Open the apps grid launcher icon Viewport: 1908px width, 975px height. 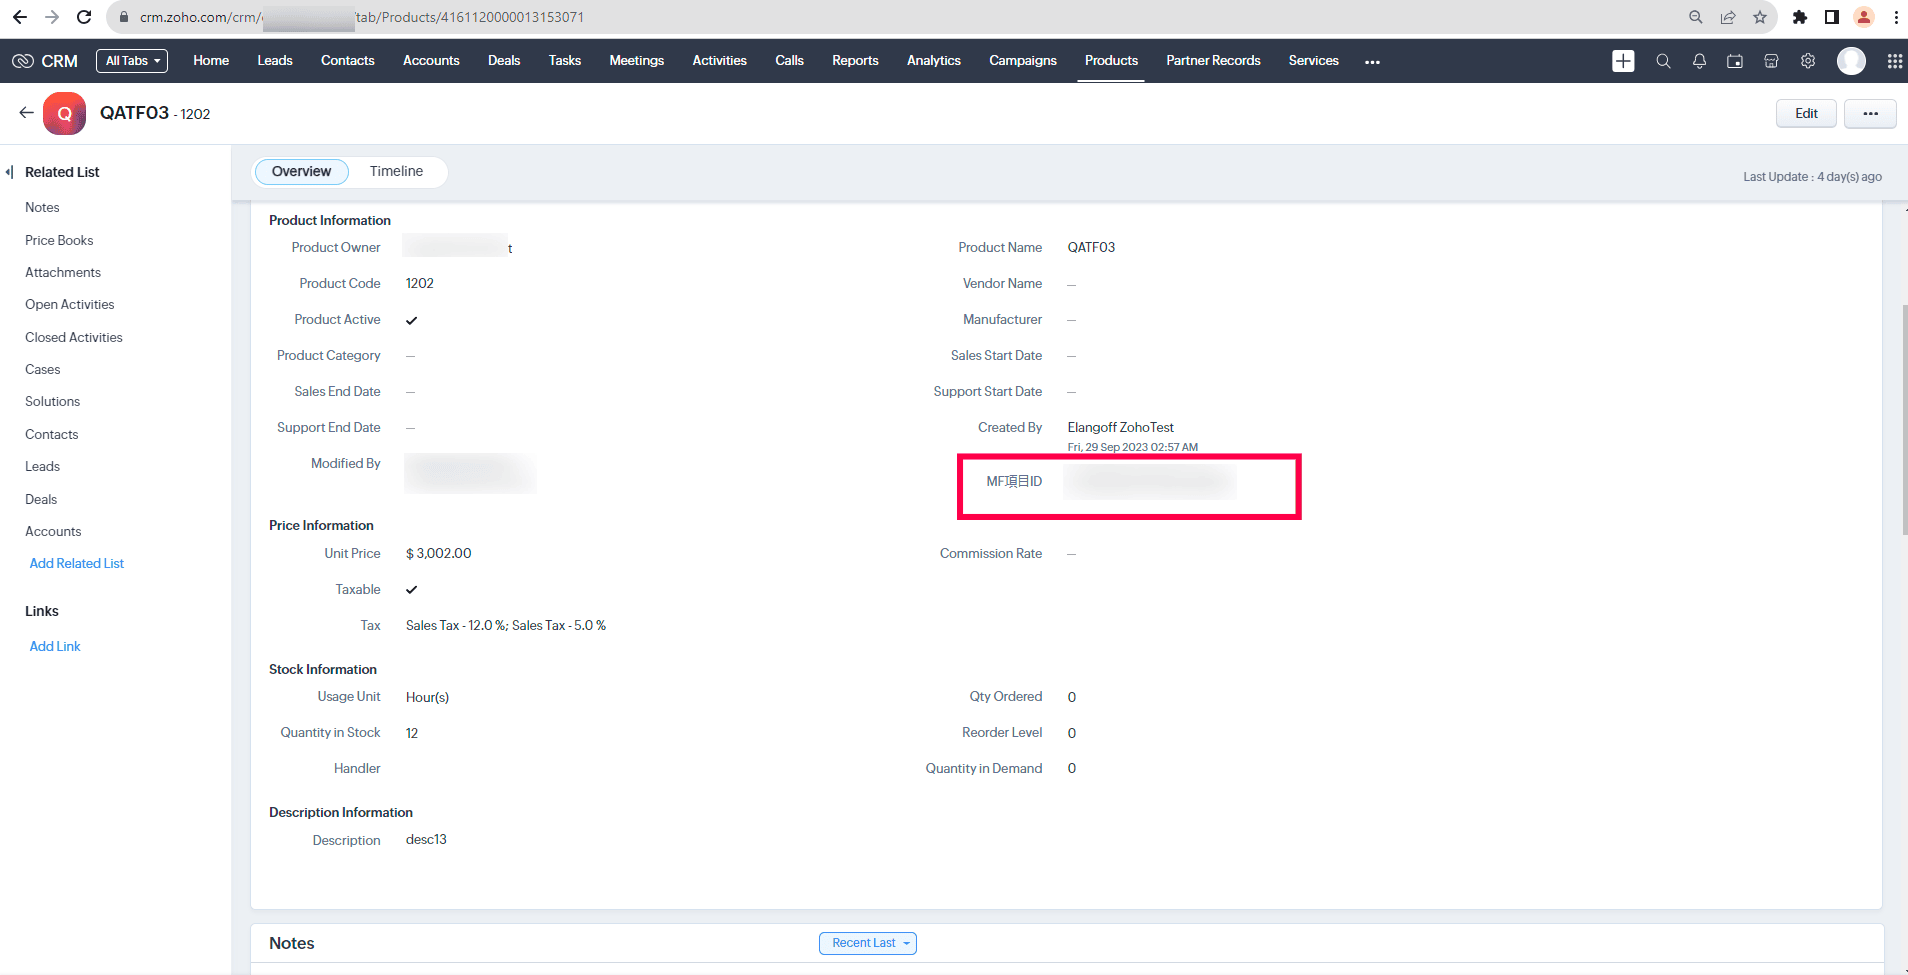coord(1894,61)
